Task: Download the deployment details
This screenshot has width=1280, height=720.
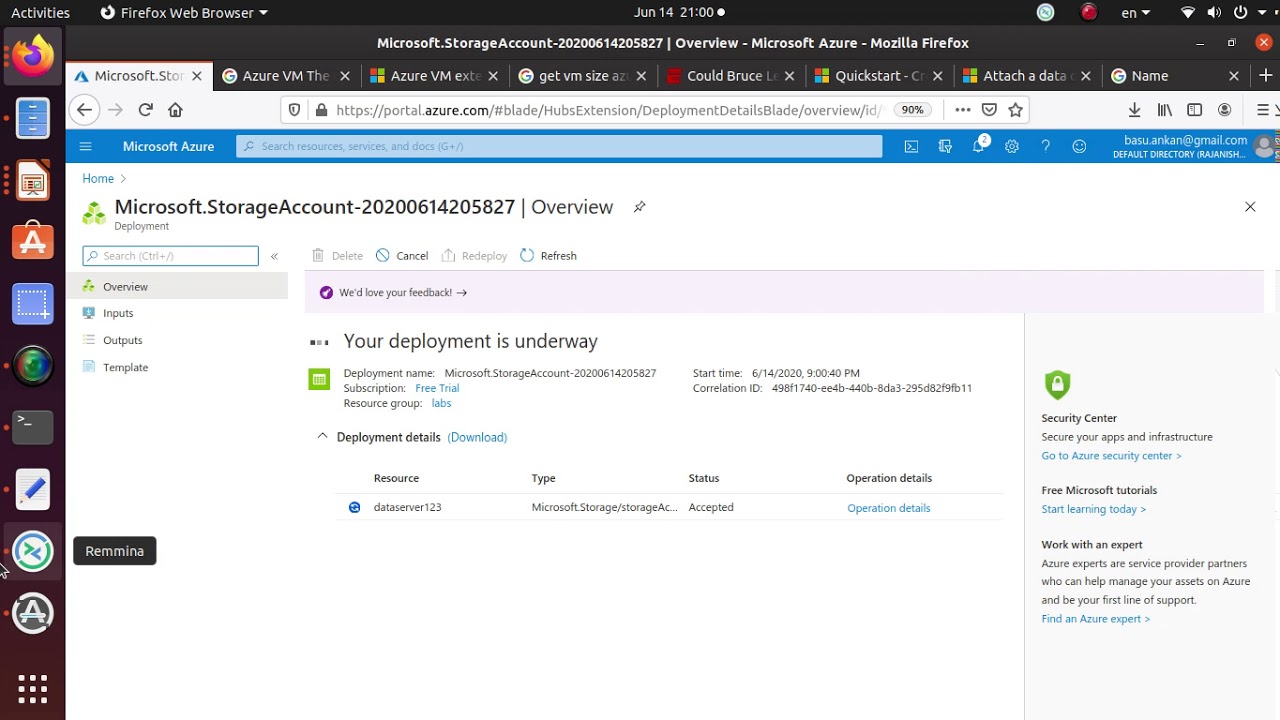Action: click(477, 437)
